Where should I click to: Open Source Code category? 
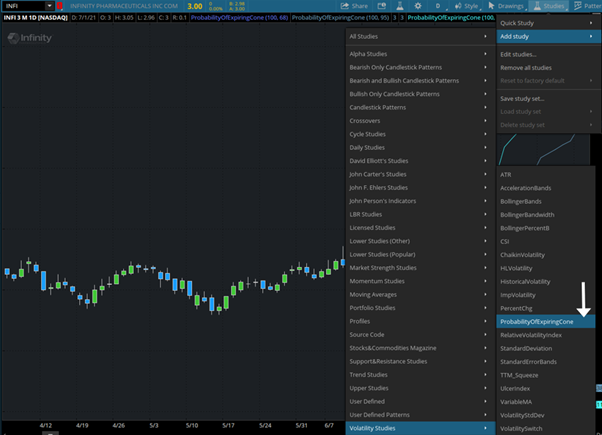(x=418, y=335)
